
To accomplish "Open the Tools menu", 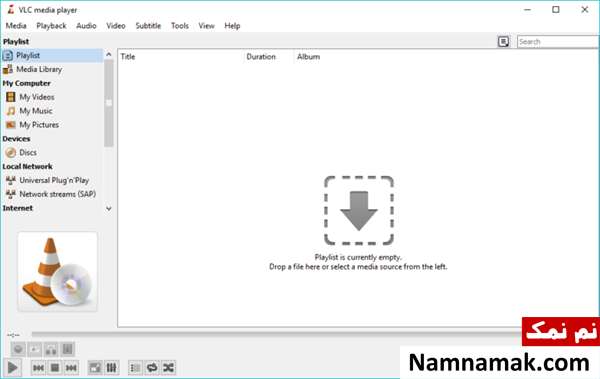I will click(180, 26).
